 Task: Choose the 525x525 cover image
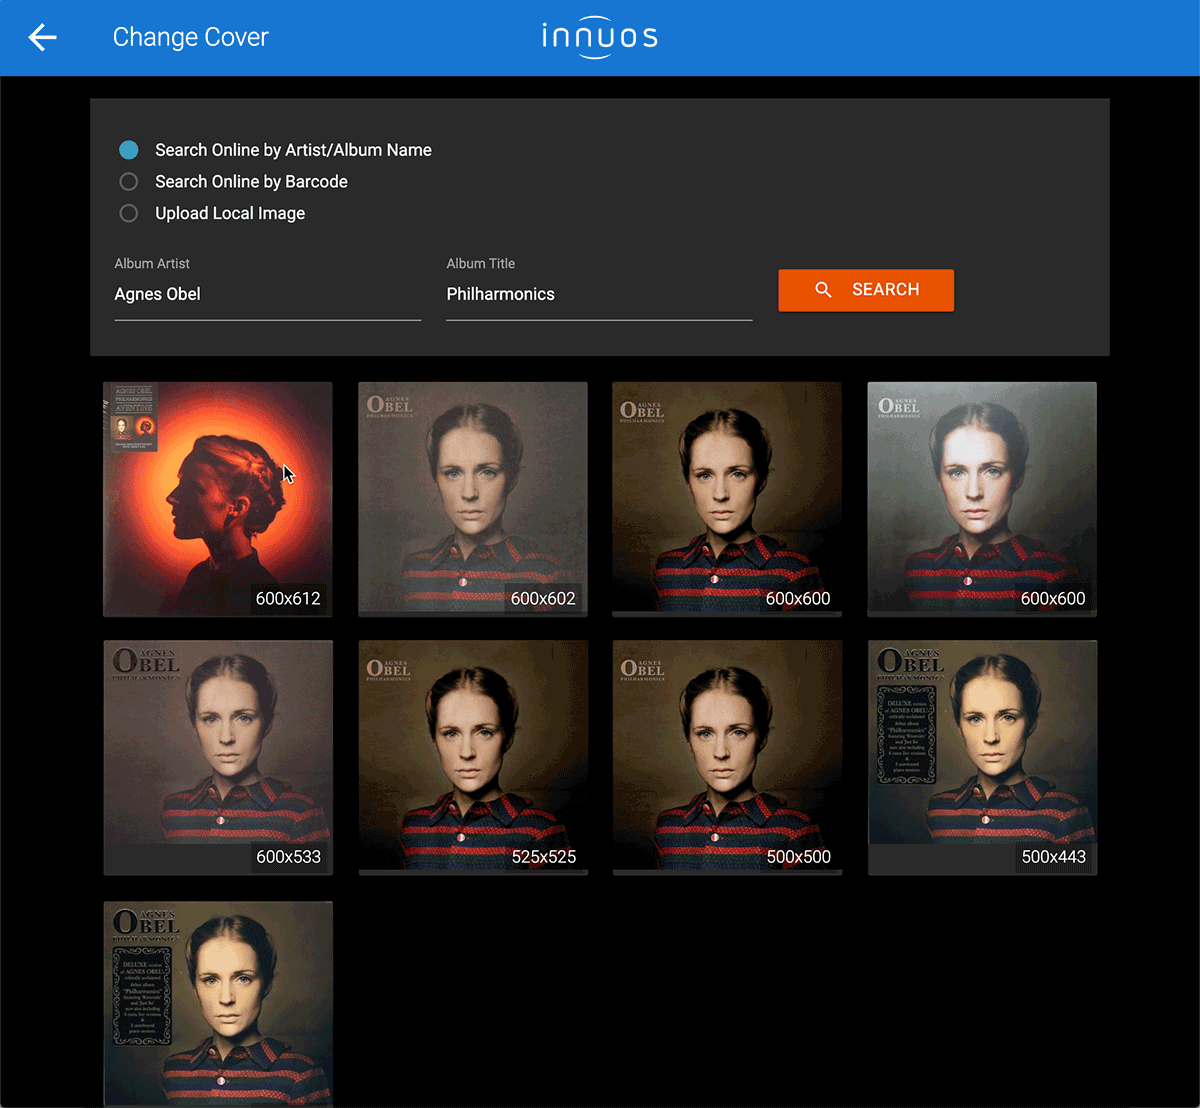click(473, 757)
